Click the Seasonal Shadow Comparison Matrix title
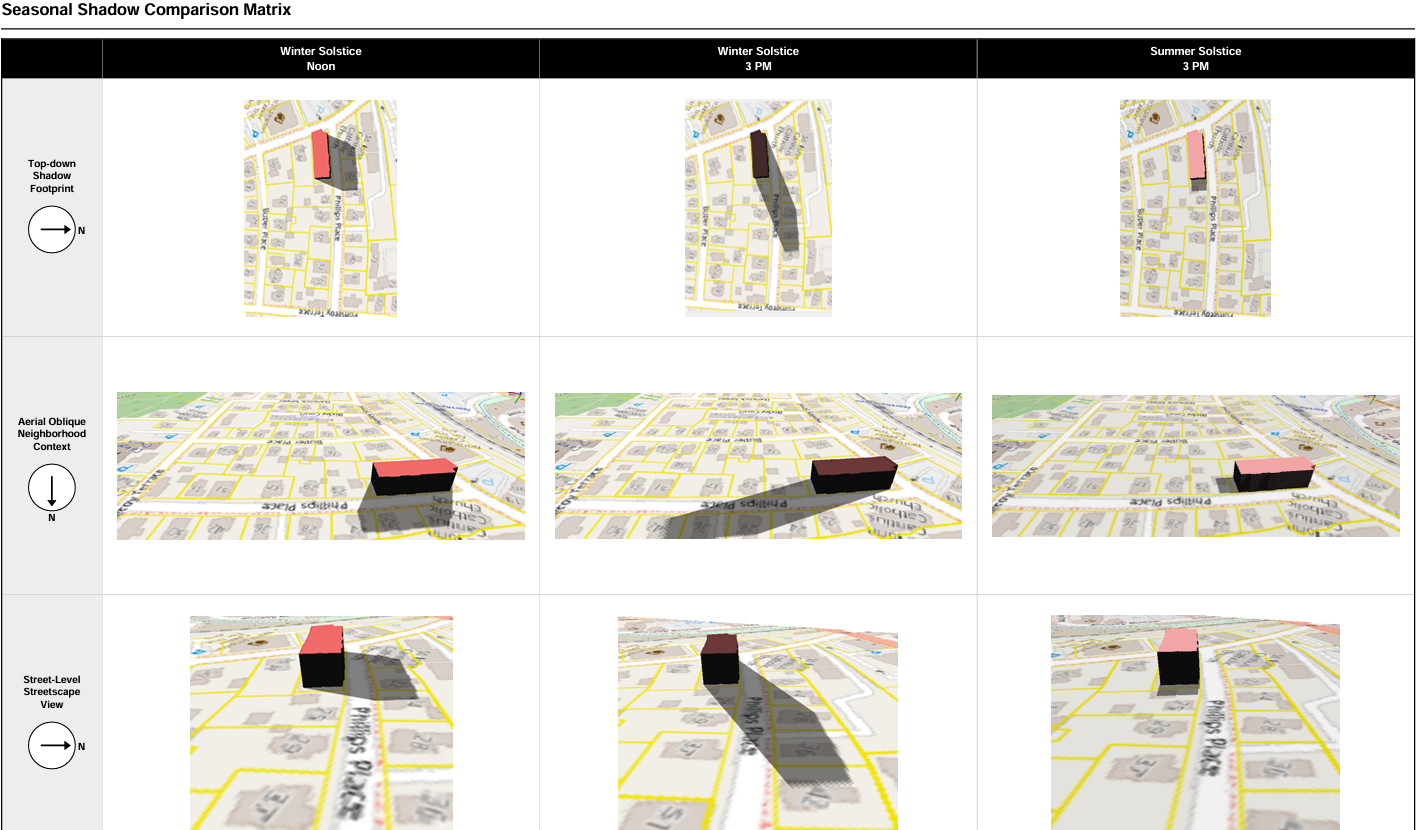The width and height of the screenshot is (1416, 830). point(147,11)
